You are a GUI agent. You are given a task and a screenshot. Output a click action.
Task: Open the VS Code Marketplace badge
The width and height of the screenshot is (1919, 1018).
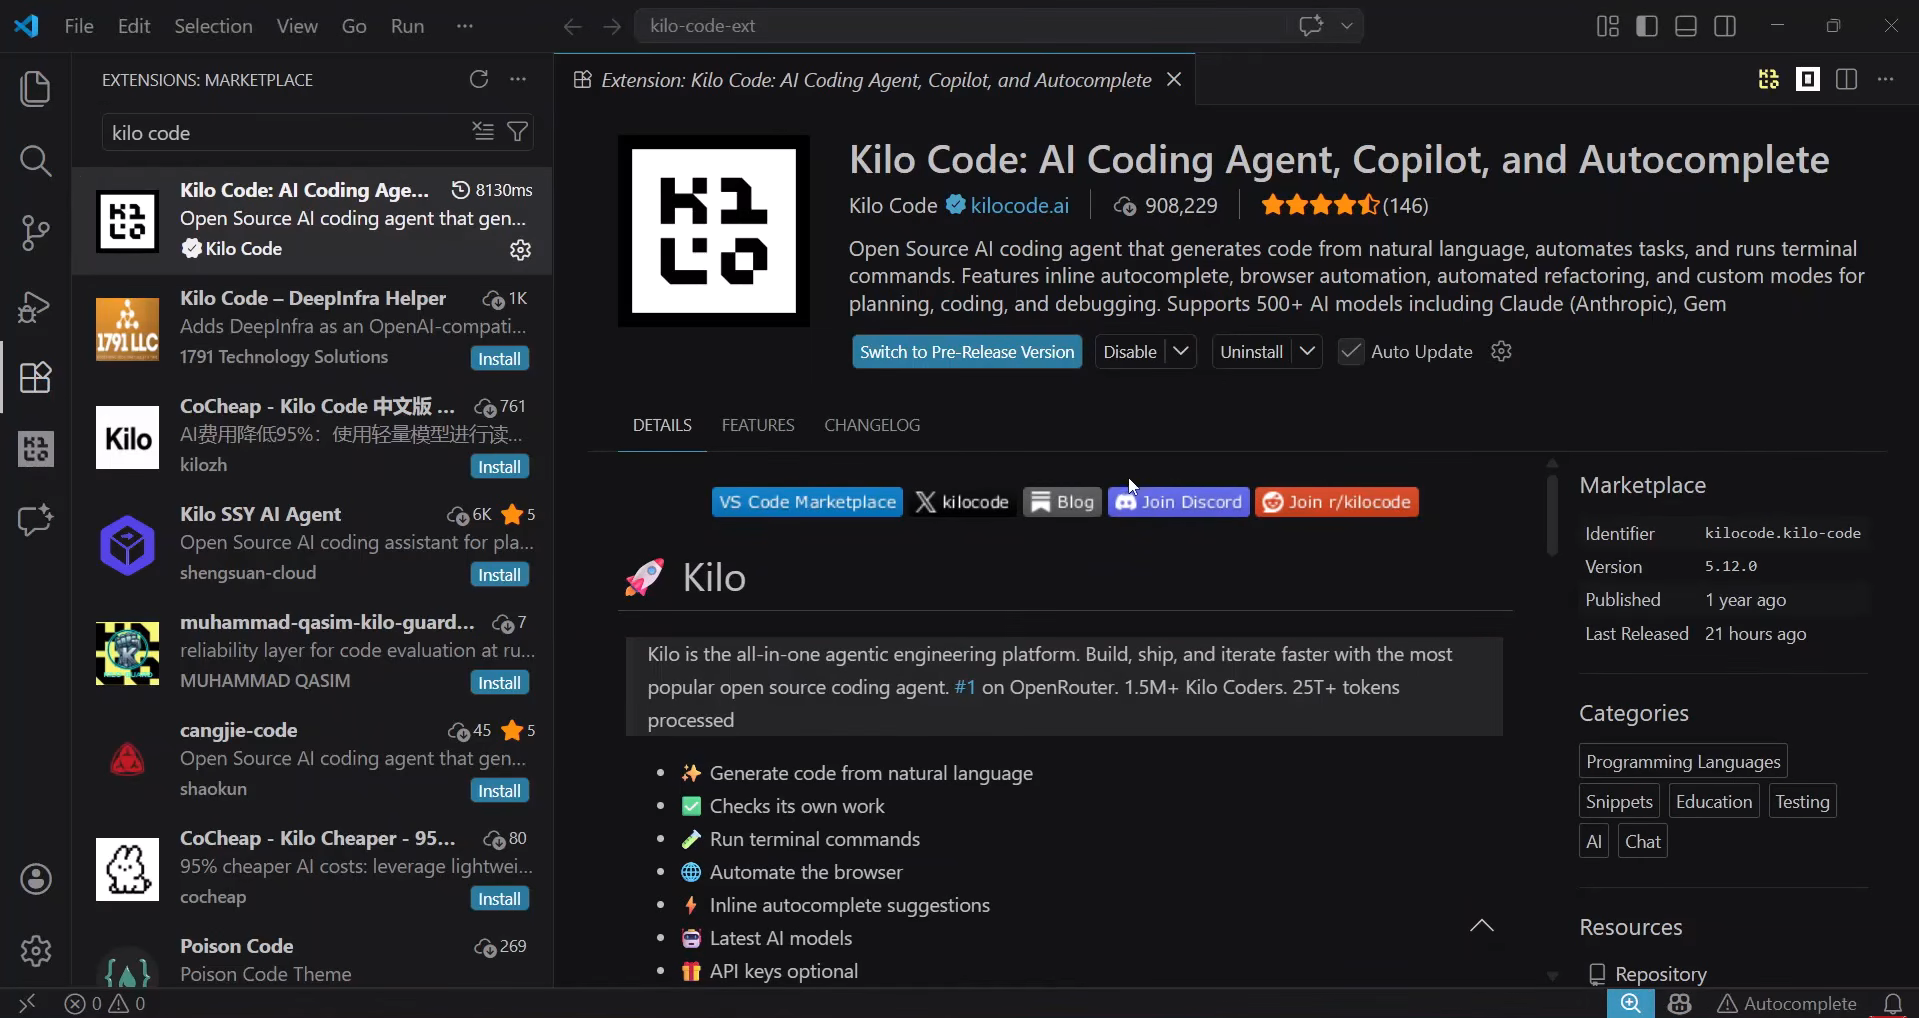point(807,502)
